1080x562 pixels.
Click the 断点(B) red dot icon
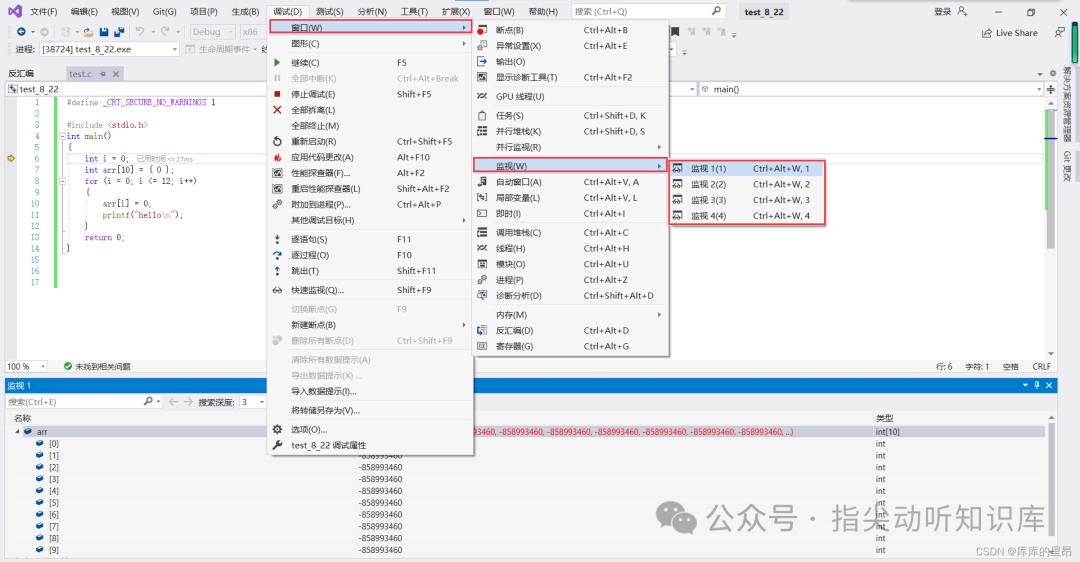tap(481, 30)
